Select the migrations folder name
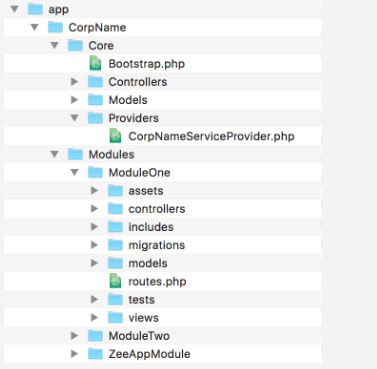The width and height of the screenshot is (377, 369). pos(157,245)
